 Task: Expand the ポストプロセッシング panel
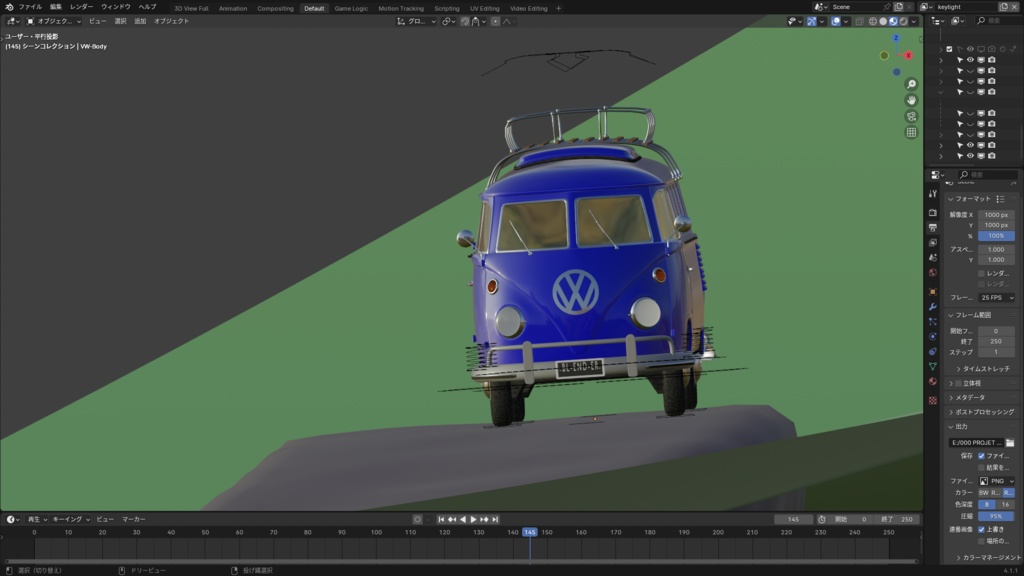pos(982,412)
